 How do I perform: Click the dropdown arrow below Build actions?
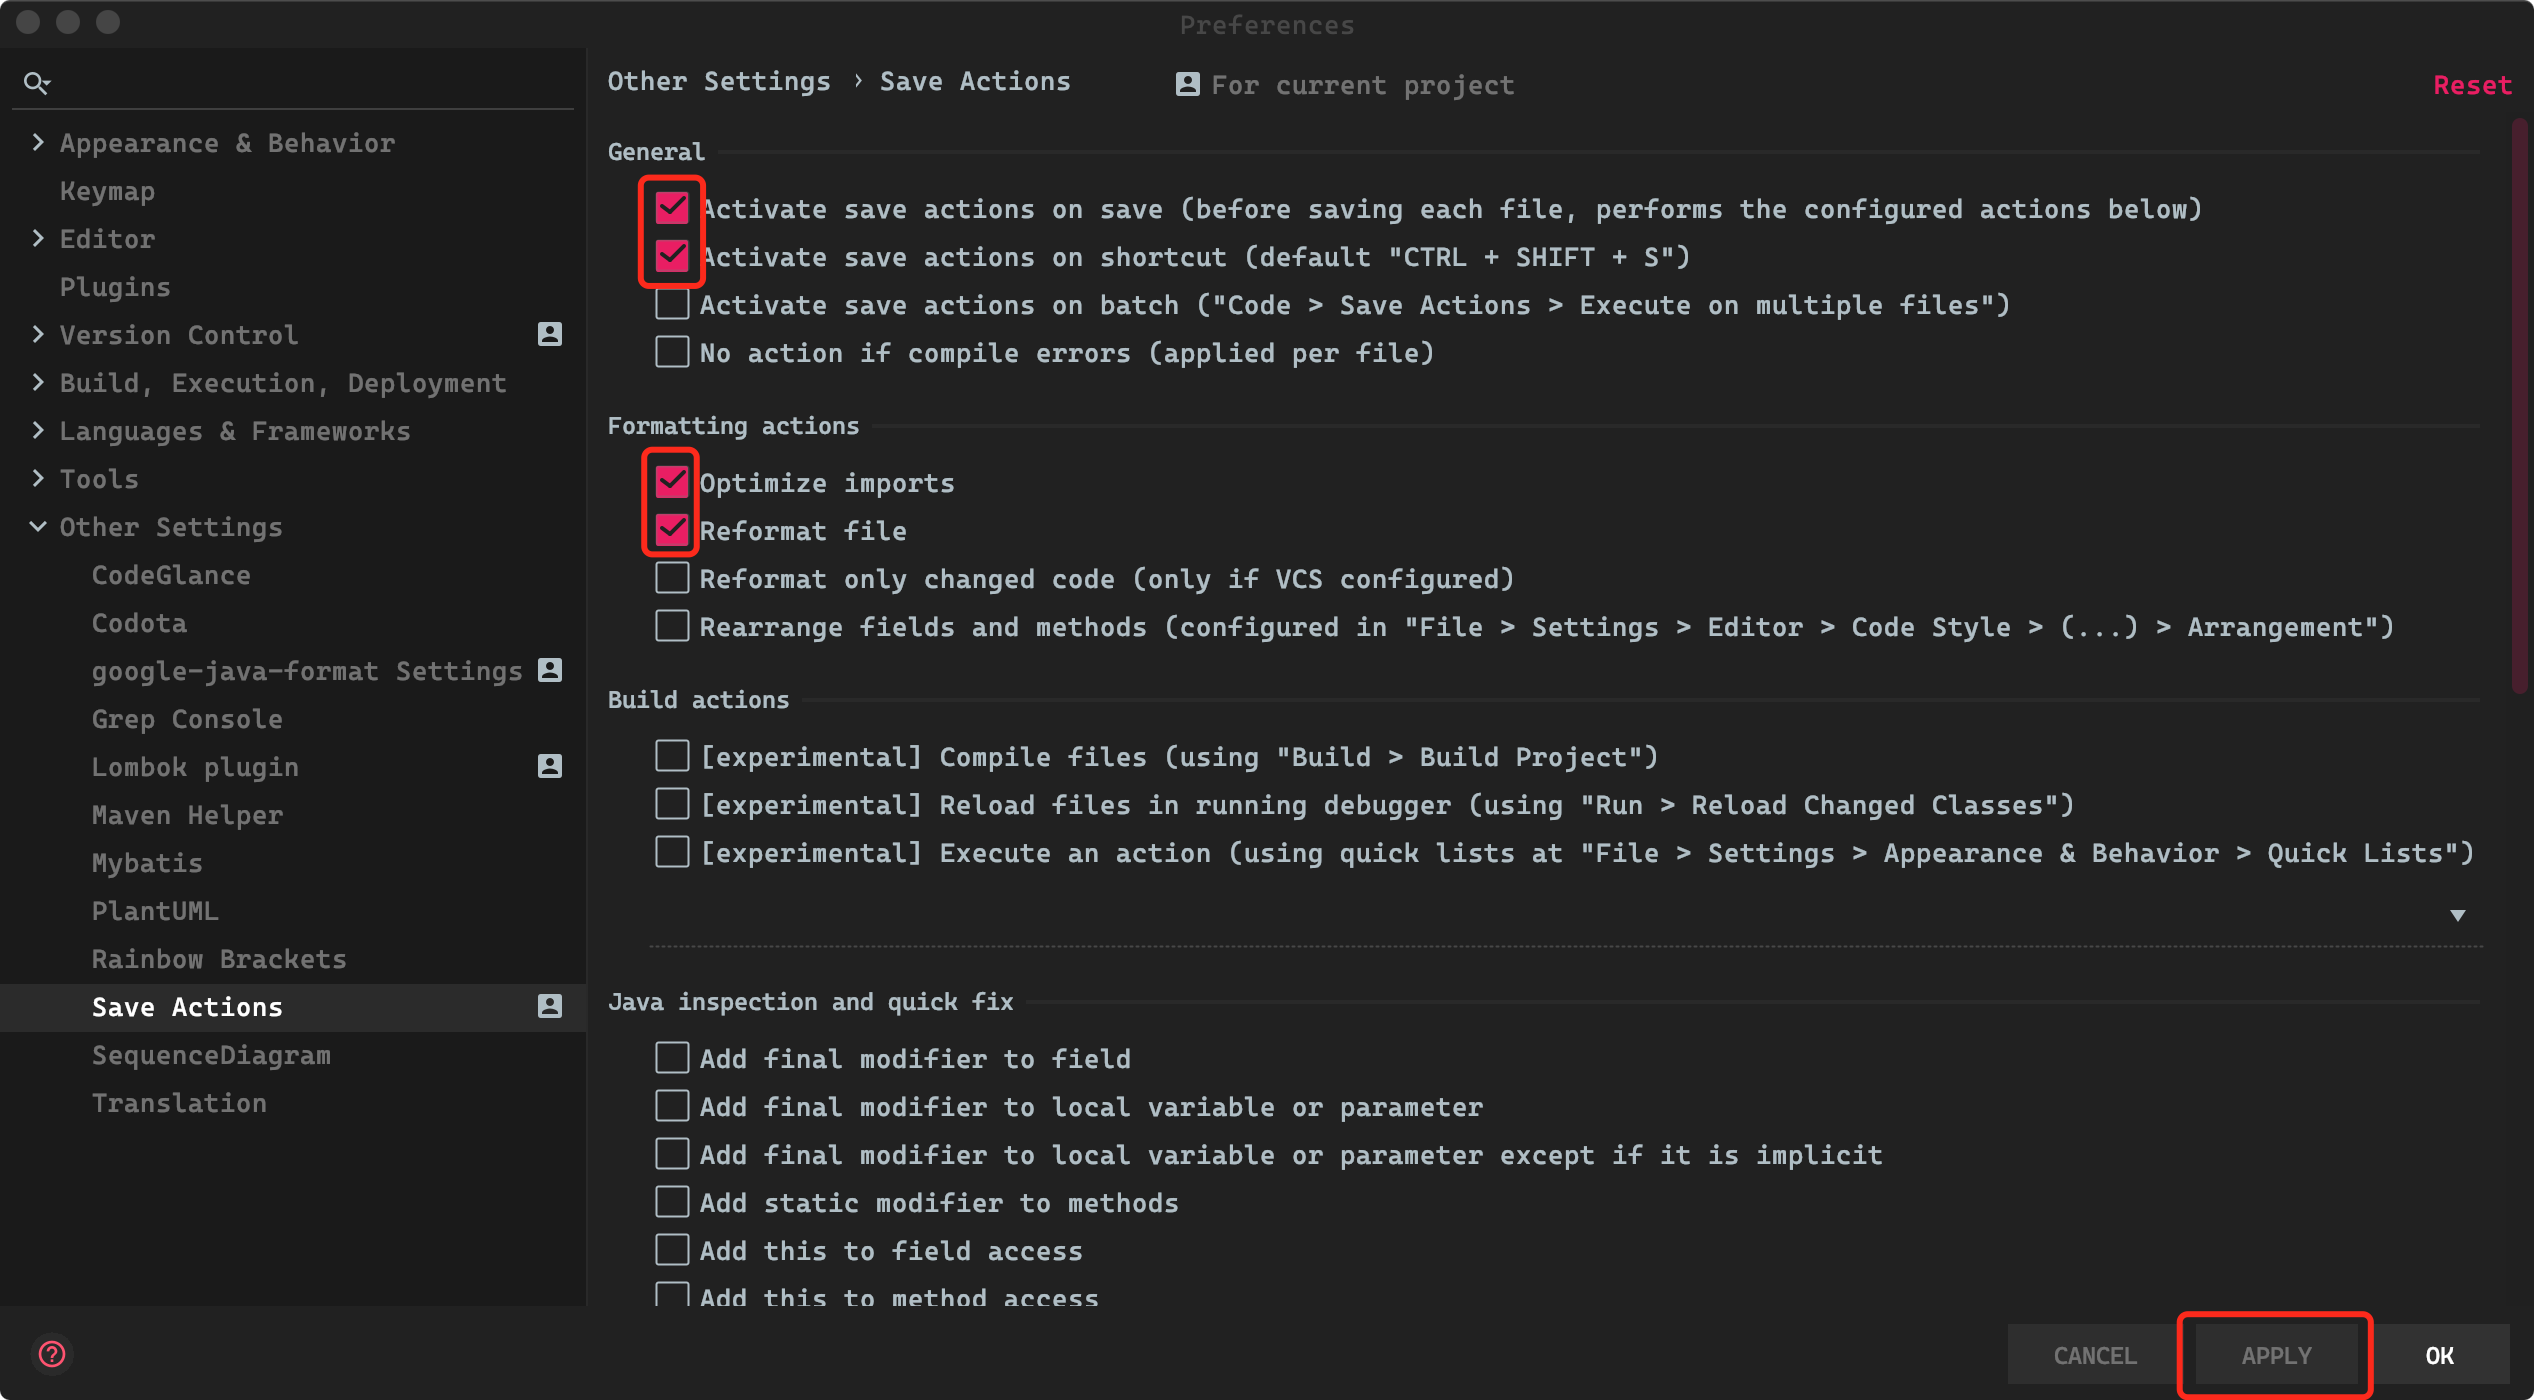[2458, 914]
